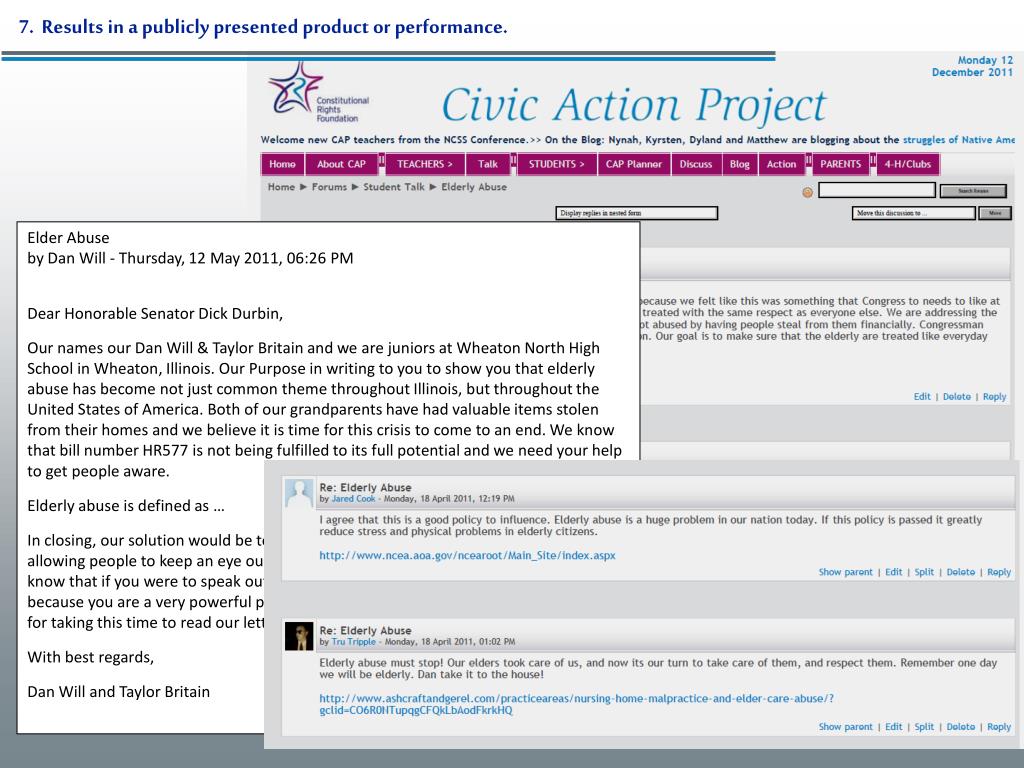
Task: Click Reply on the first forum post
Action: 995,396
